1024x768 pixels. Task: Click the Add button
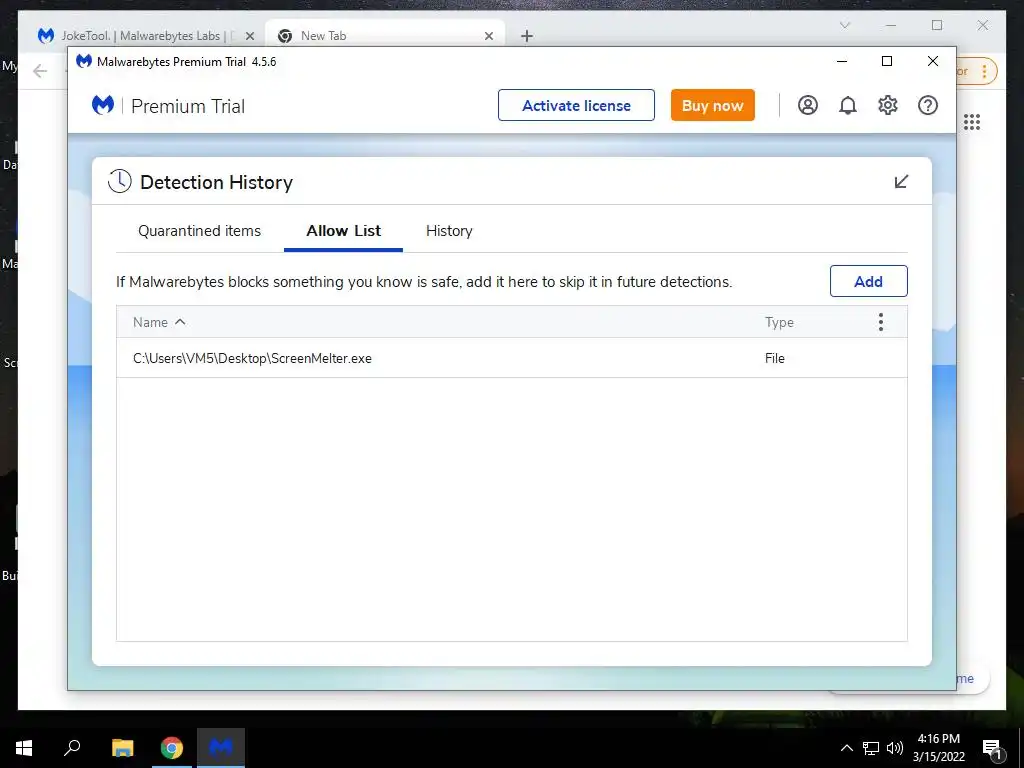[x=869, y=281]
